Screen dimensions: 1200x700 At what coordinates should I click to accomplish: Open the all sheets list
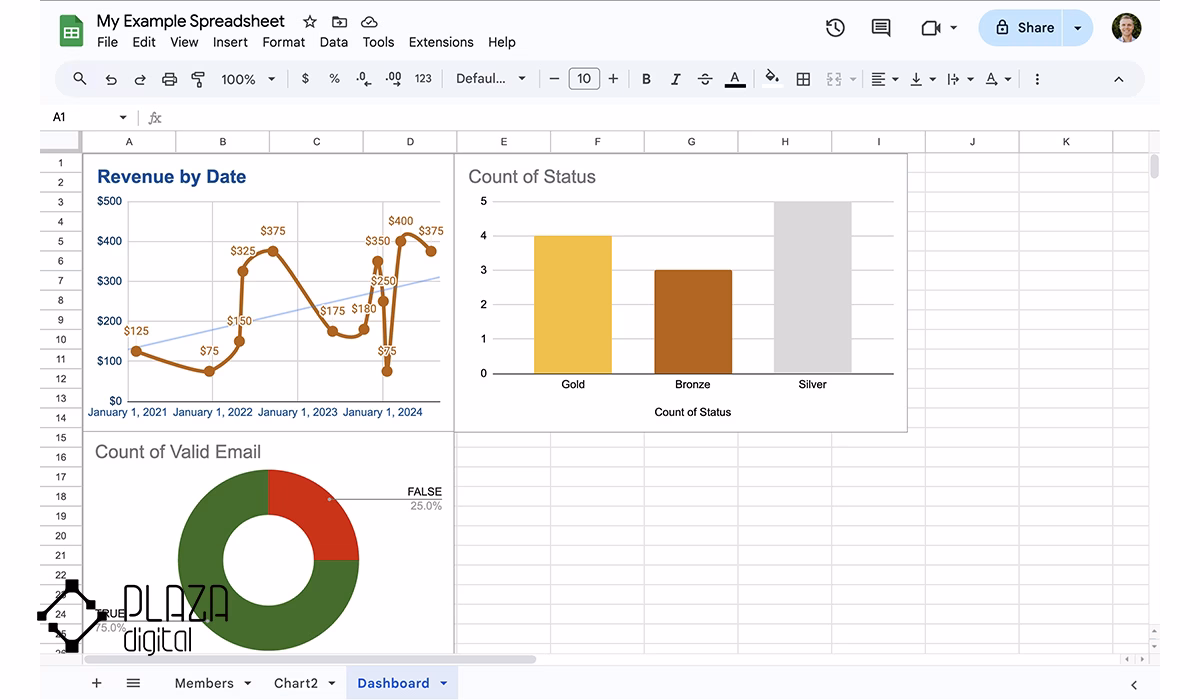133,683
